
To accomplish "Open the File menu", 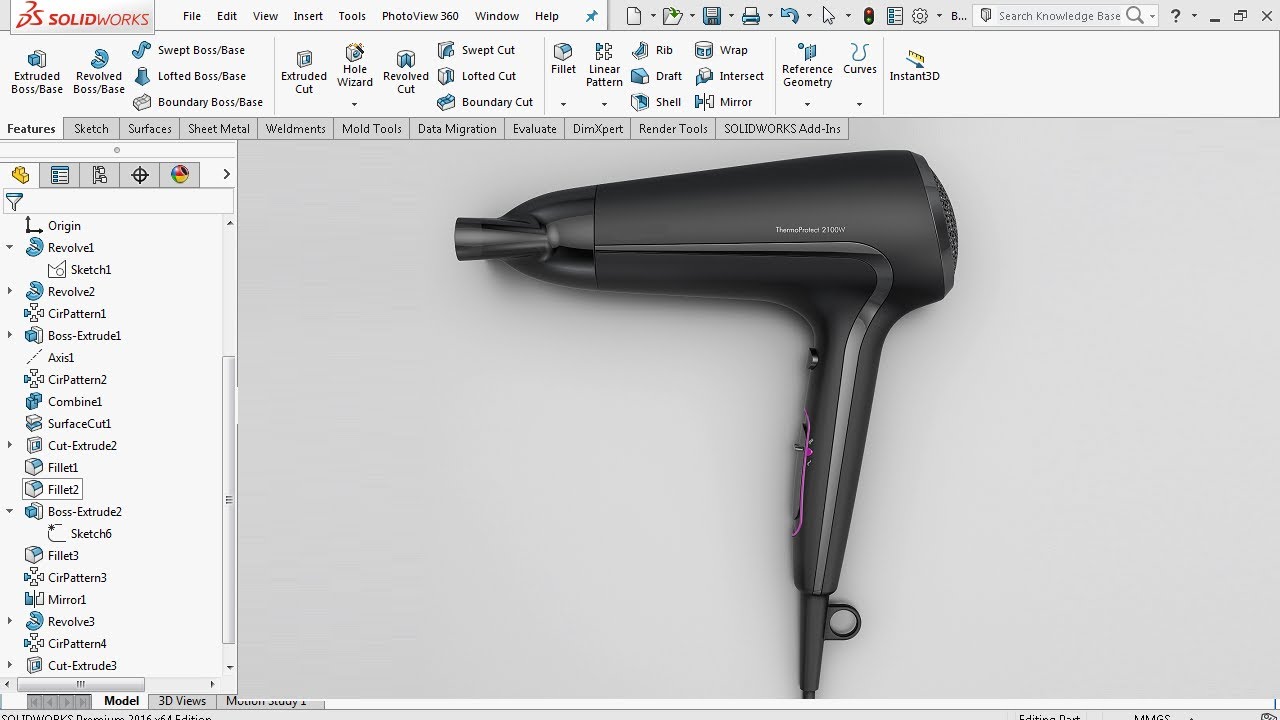I will tap(192, 16).
